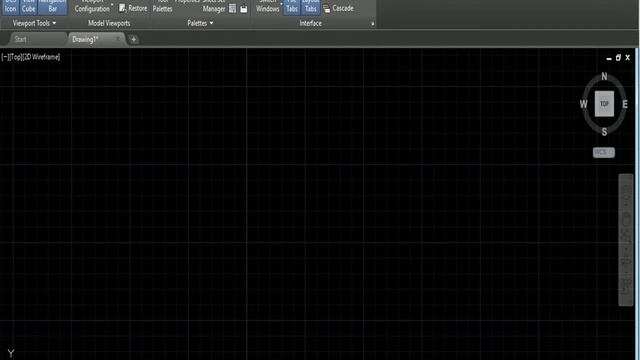Minimize the drawing viewport window

[609, 58]
